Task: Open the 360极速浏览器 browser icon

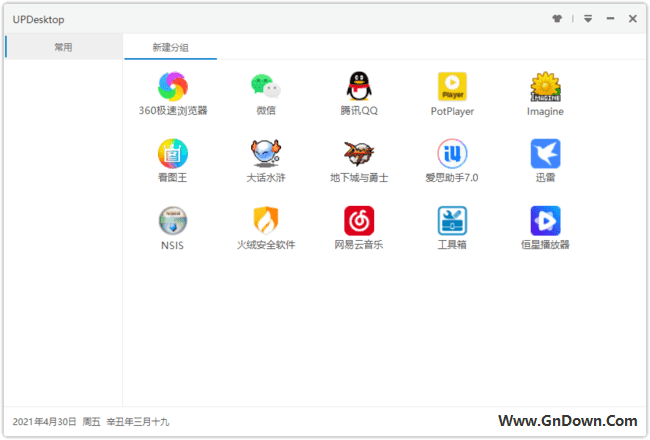Action: click(173, 87)
